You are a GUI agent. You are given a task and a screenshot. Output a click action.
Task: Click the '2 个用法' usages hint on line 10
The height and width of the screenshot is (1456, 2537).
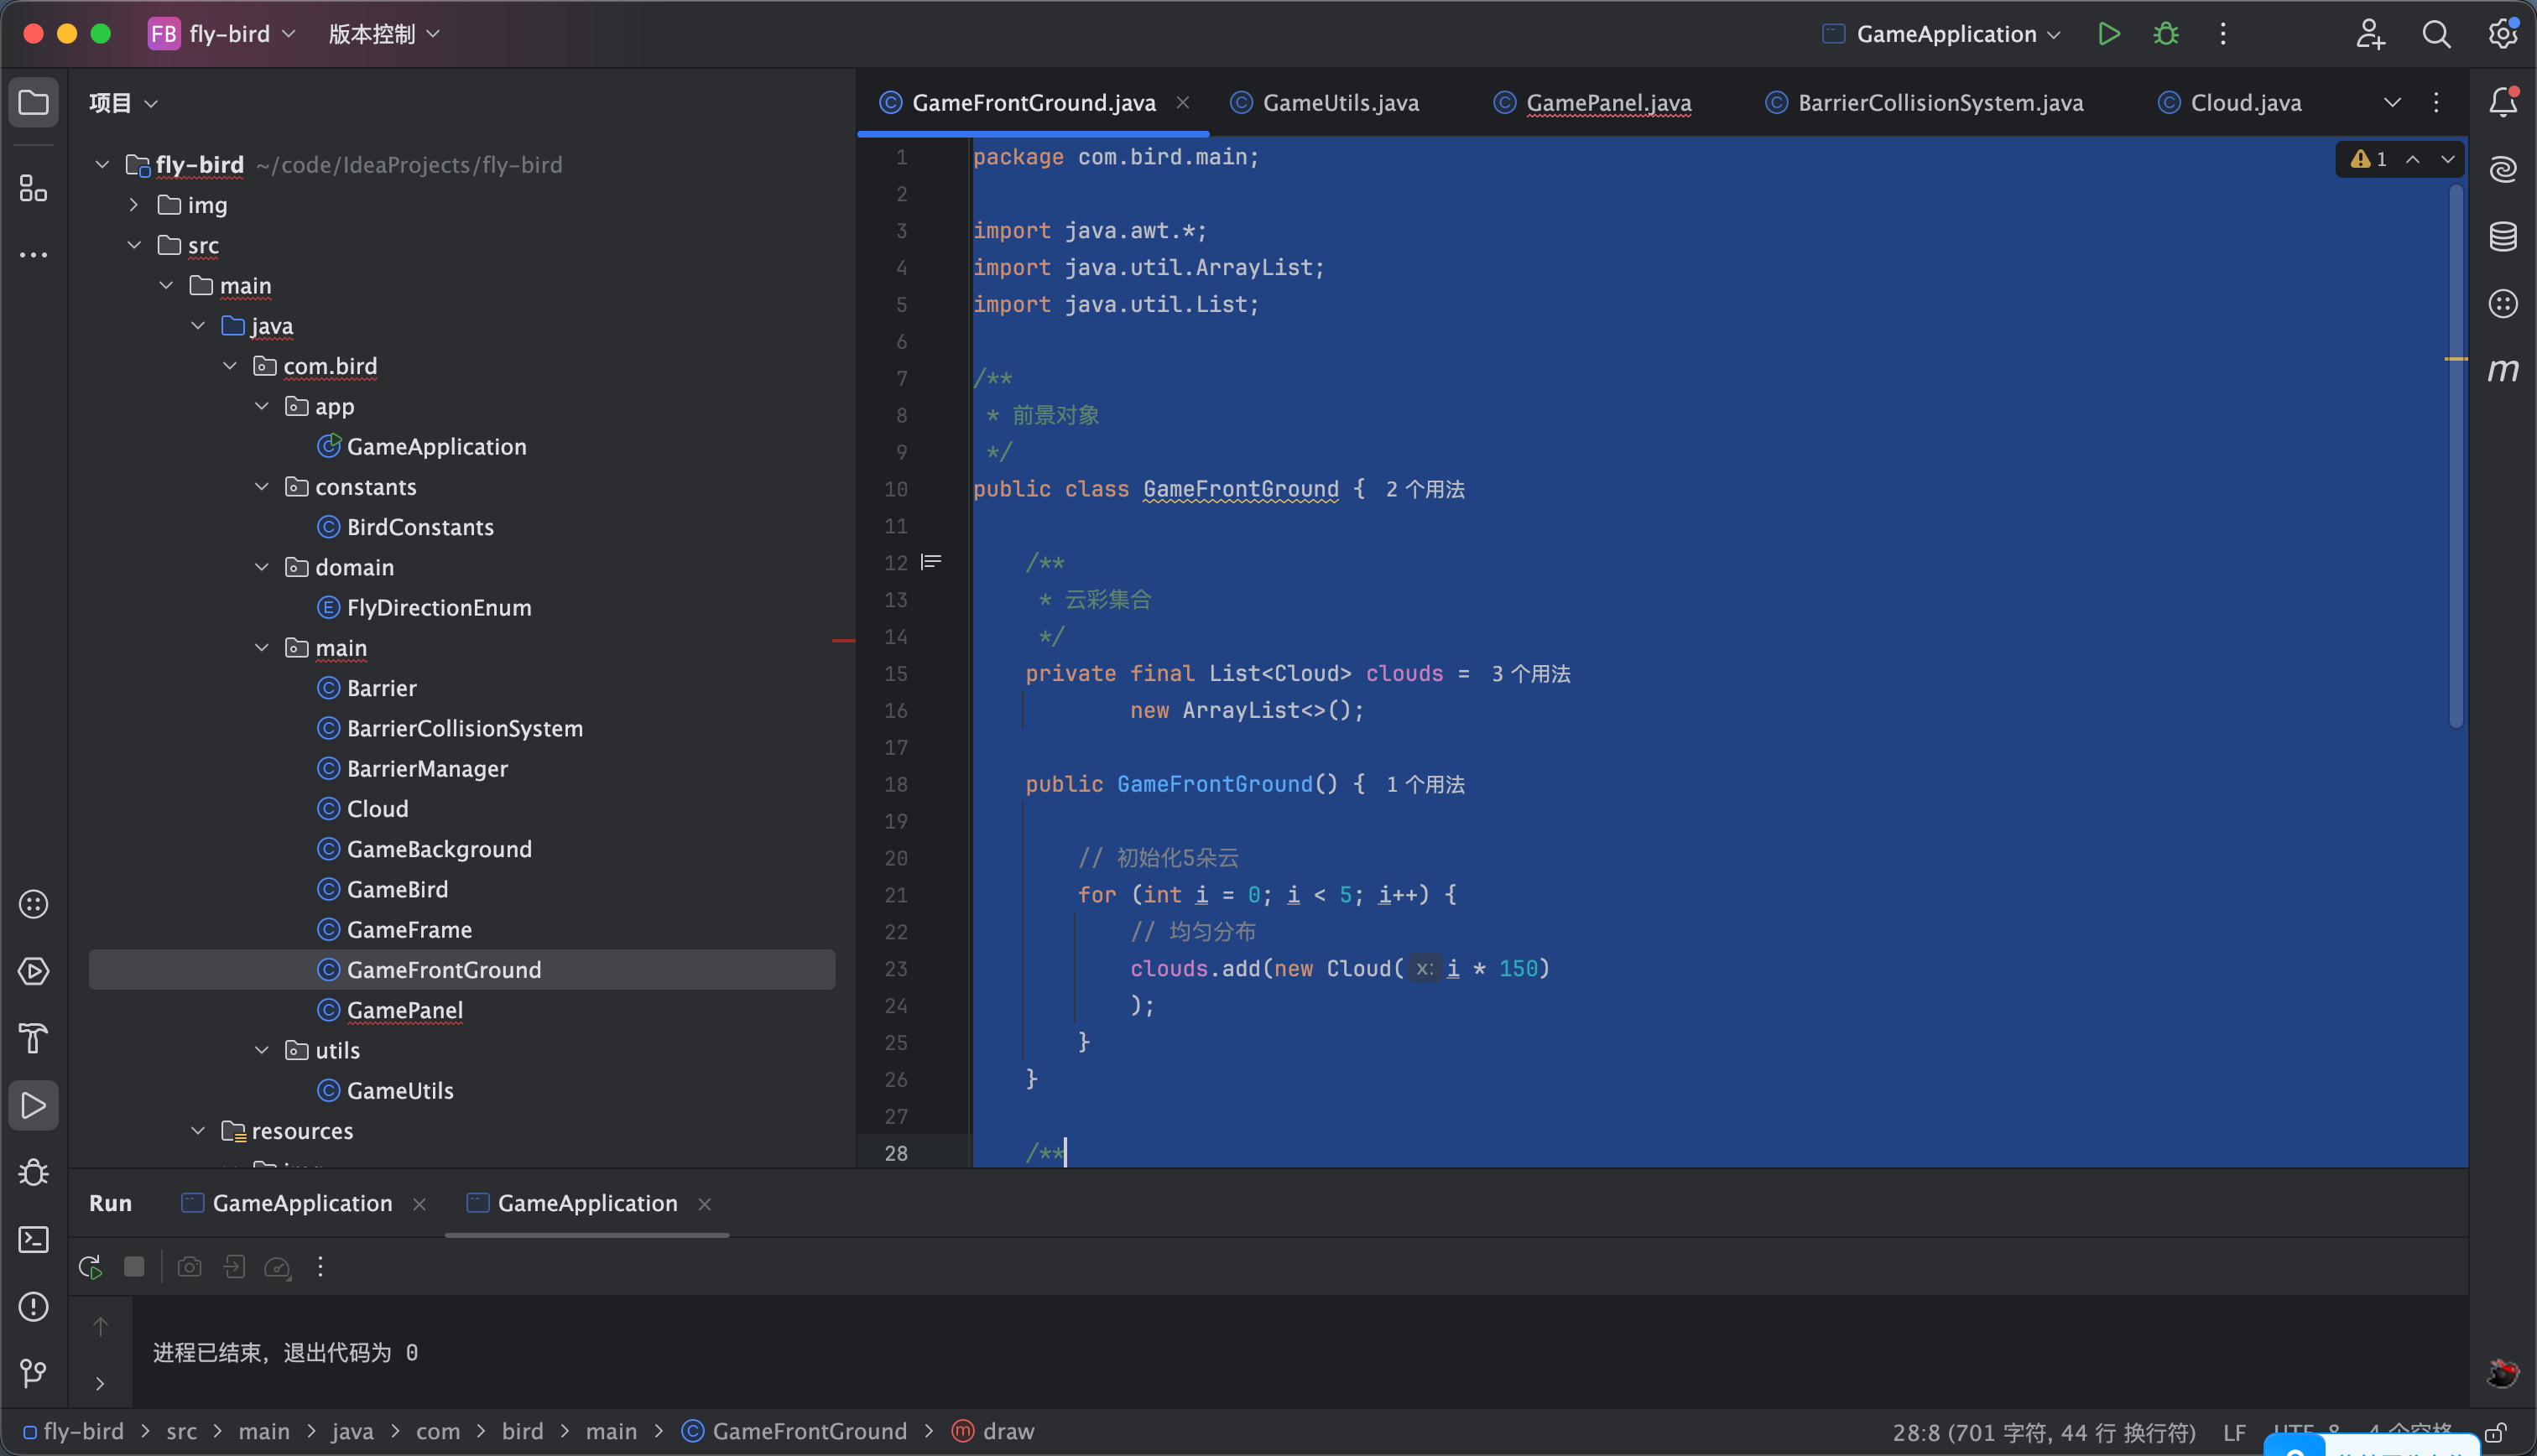click(1425, 490)
